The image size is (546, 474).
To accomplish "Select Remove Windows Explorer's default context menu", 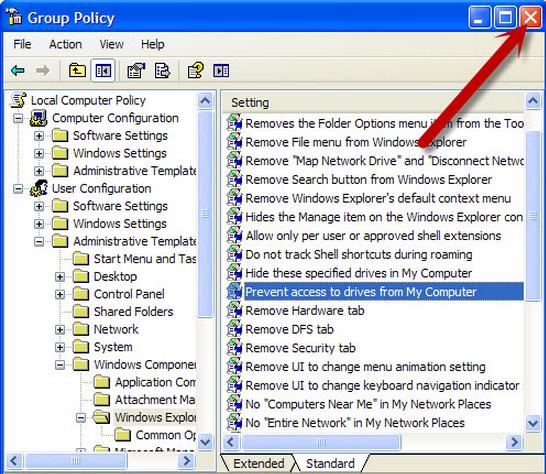I will 378,198.
